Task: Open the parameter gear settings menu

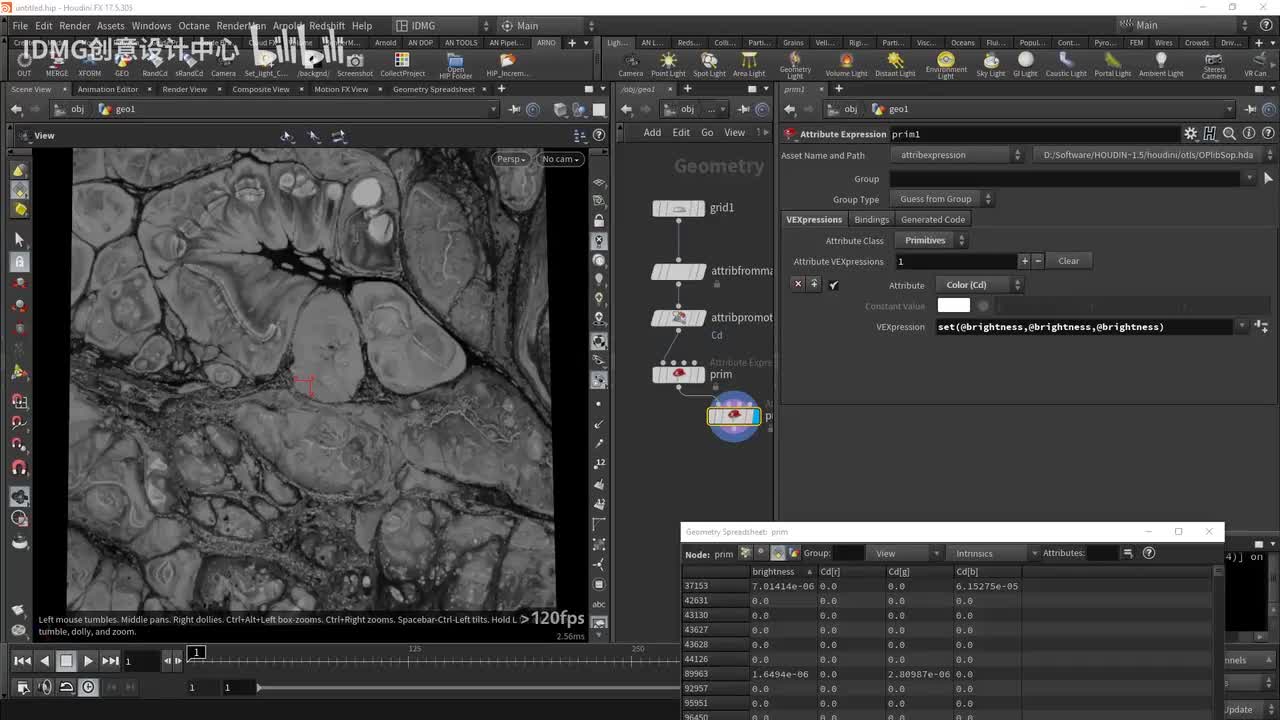Action: [1190, 134]
